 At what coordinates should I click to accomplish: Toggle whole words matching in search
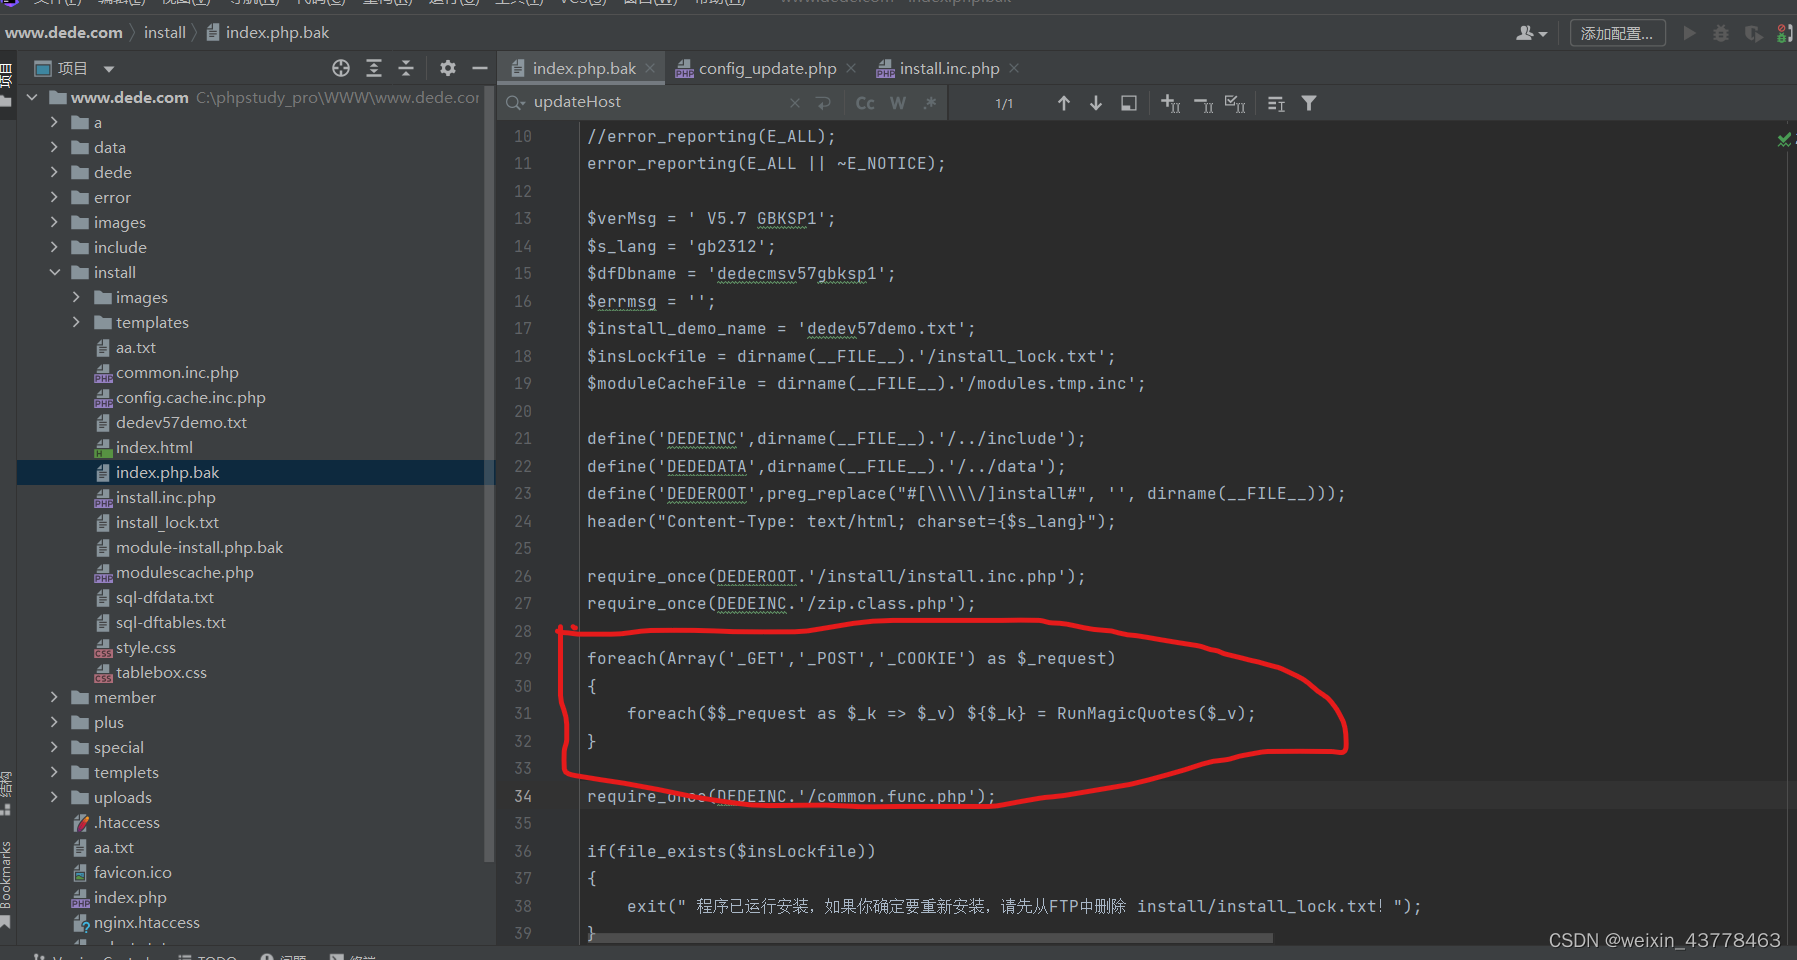(897, 102)
